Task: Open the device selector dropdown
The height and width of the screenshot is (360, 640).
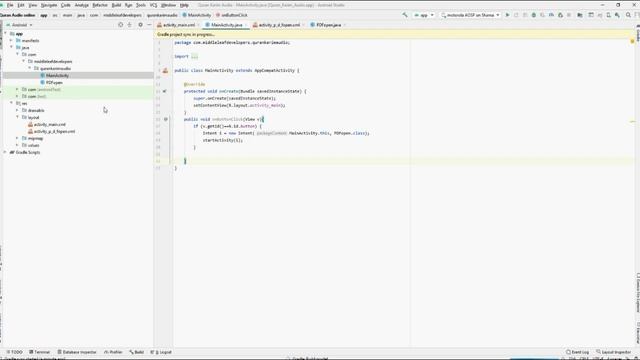Action: tap(470, 15)
